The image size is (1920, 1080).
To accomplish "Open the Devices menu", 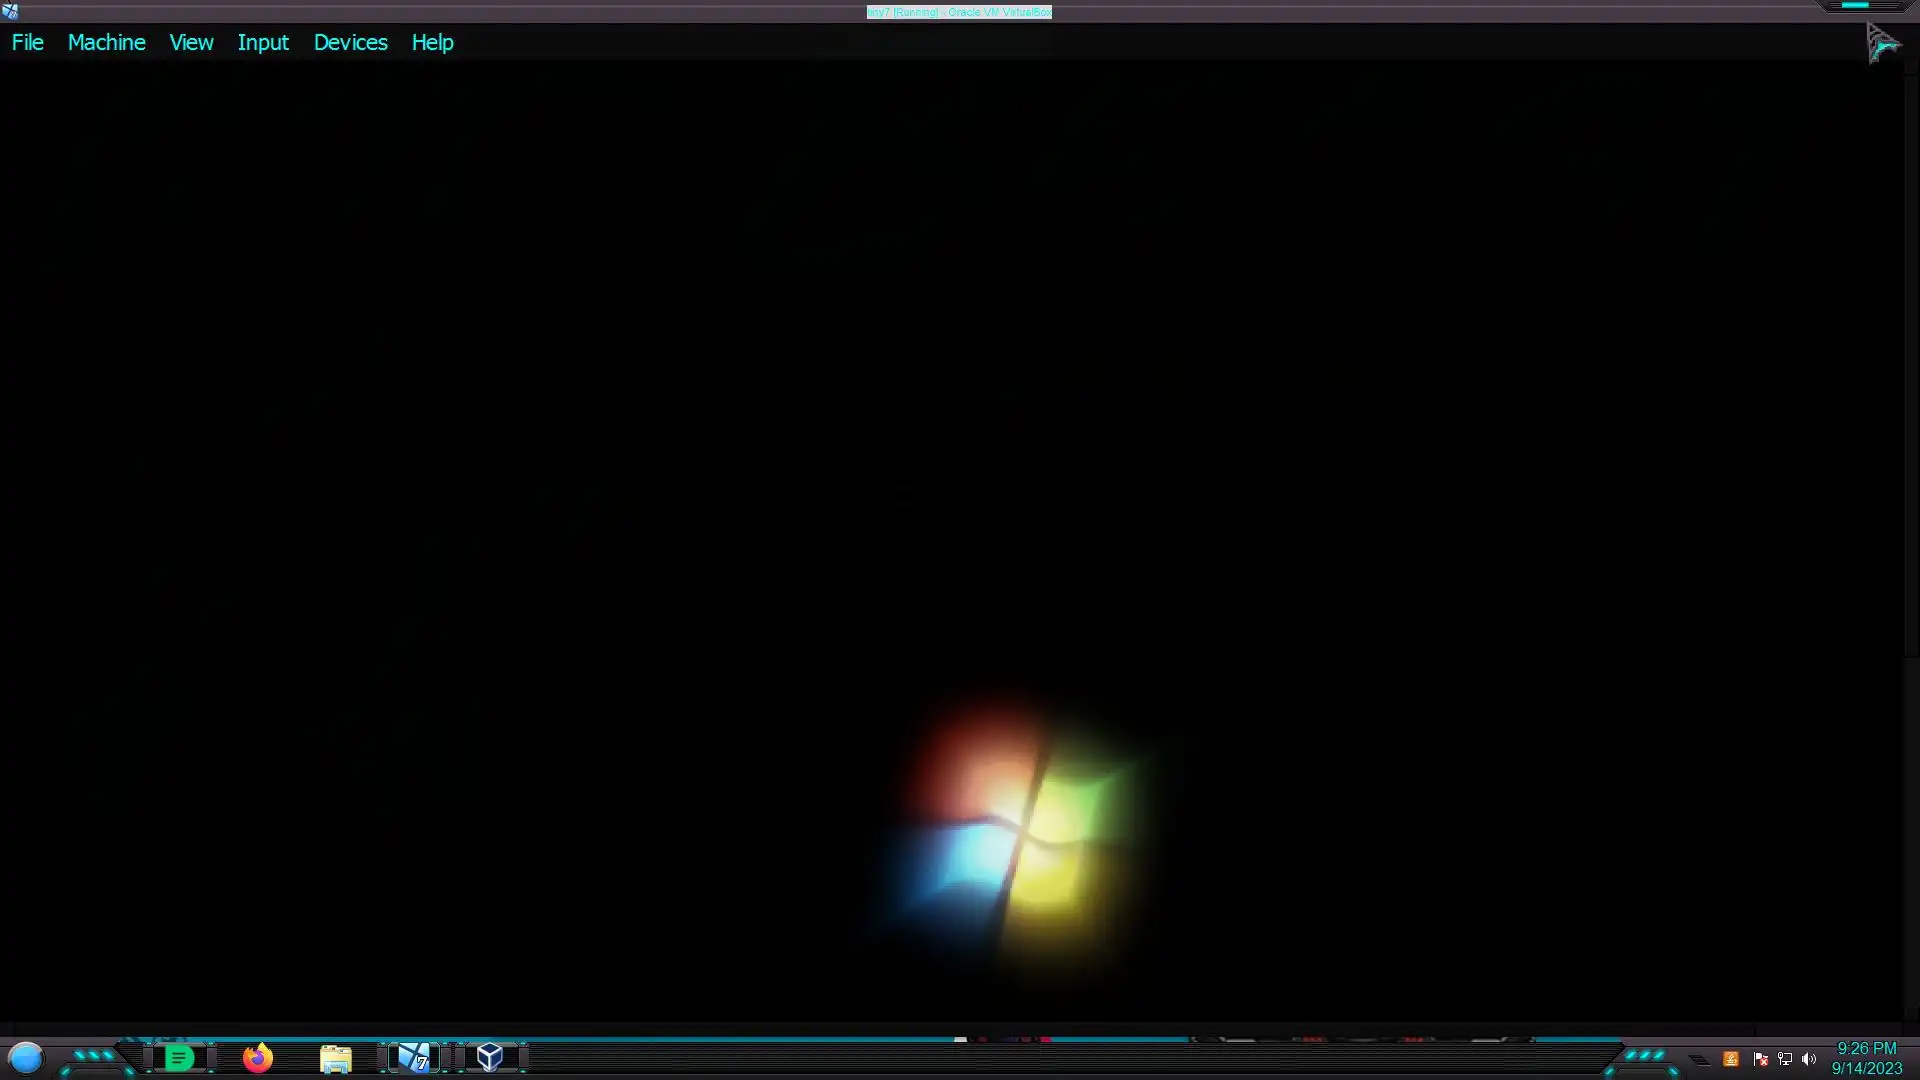I will pos(350,42).
